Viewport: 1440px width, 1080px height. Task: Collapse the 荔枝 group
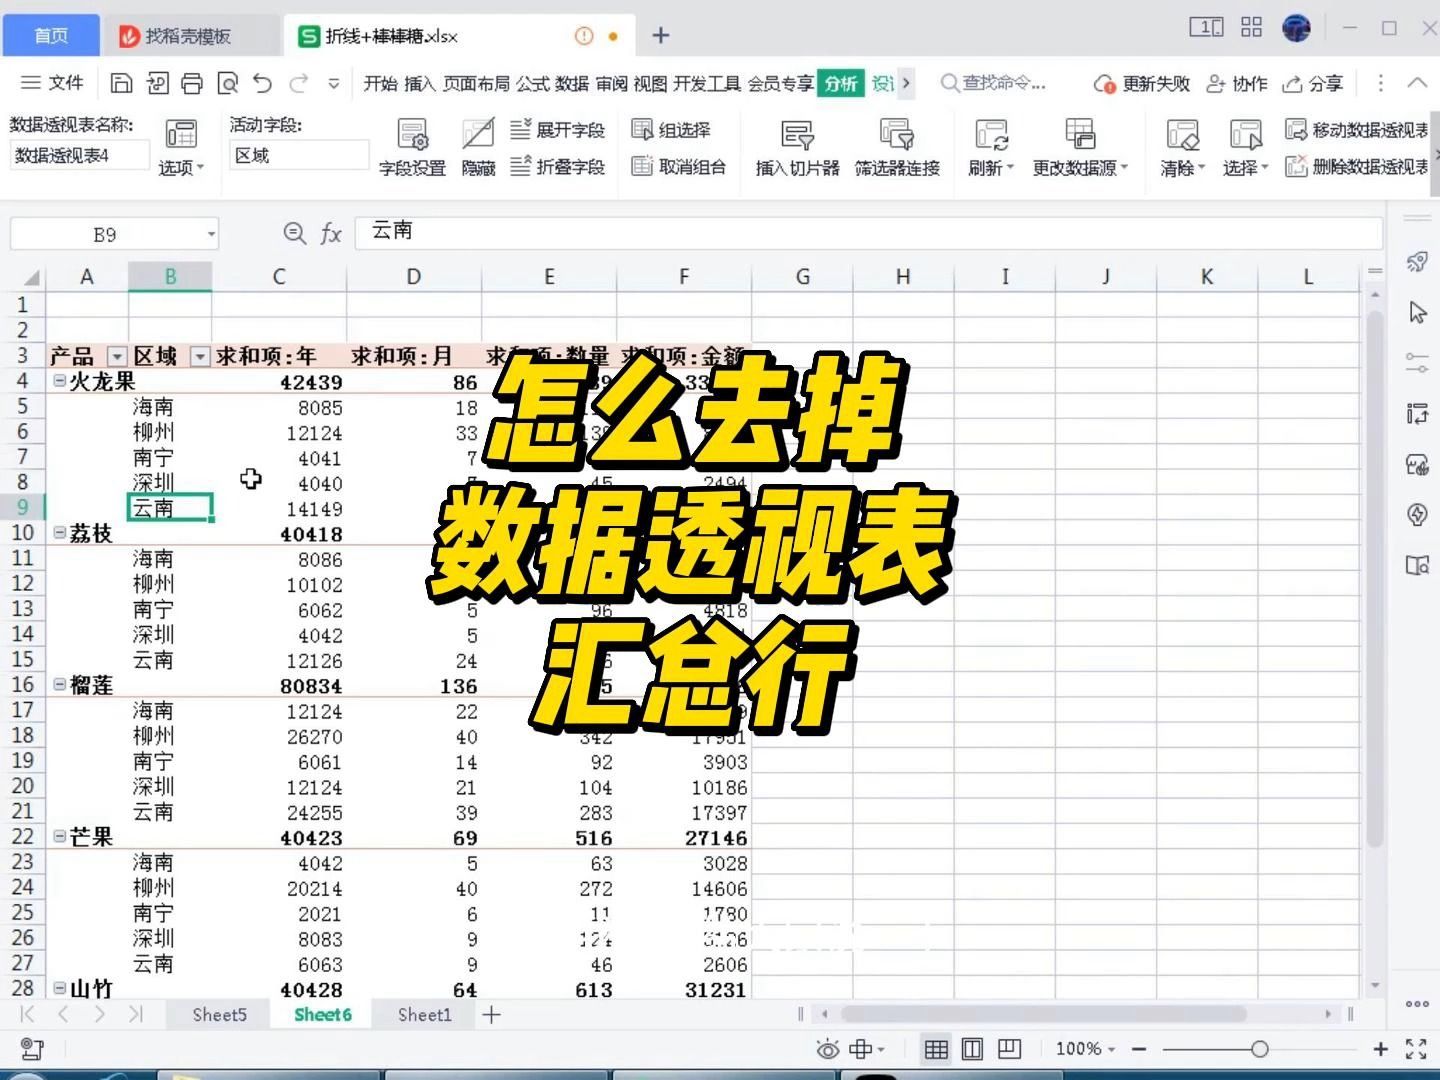click(x=60, y=533)
